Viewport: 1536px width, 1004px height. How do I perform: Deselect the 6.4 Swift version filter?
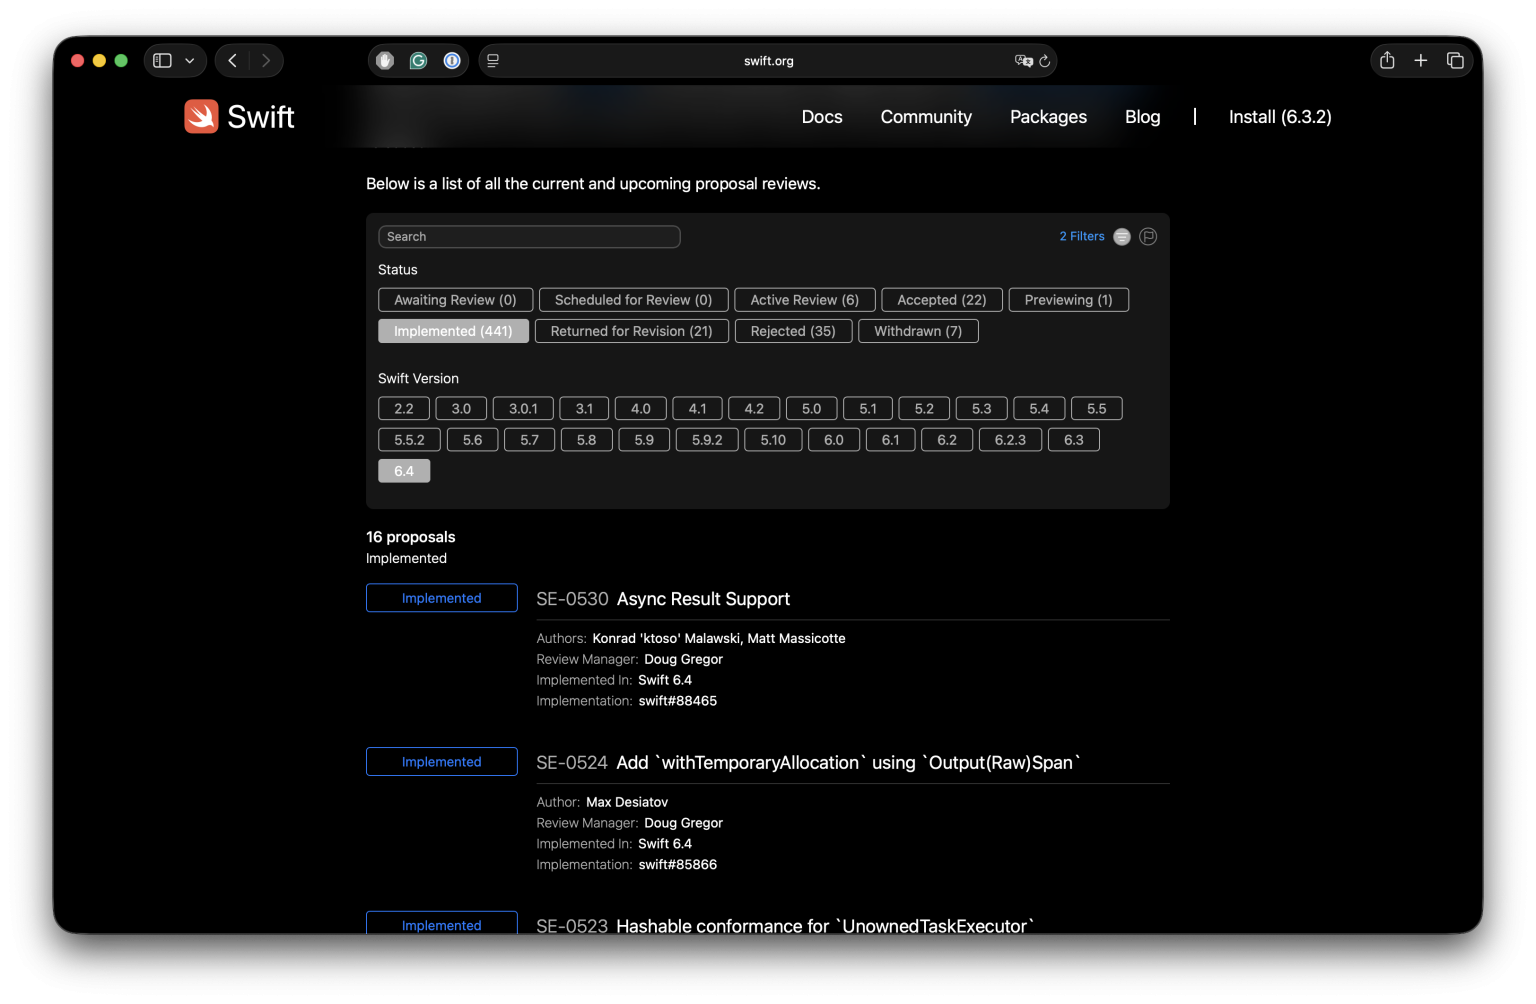[x=404, y=471]
